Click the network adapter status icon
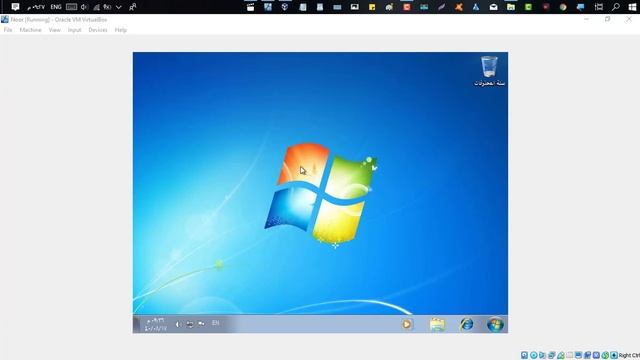Screen dimensions: 640x360 [x=551, y=355]
